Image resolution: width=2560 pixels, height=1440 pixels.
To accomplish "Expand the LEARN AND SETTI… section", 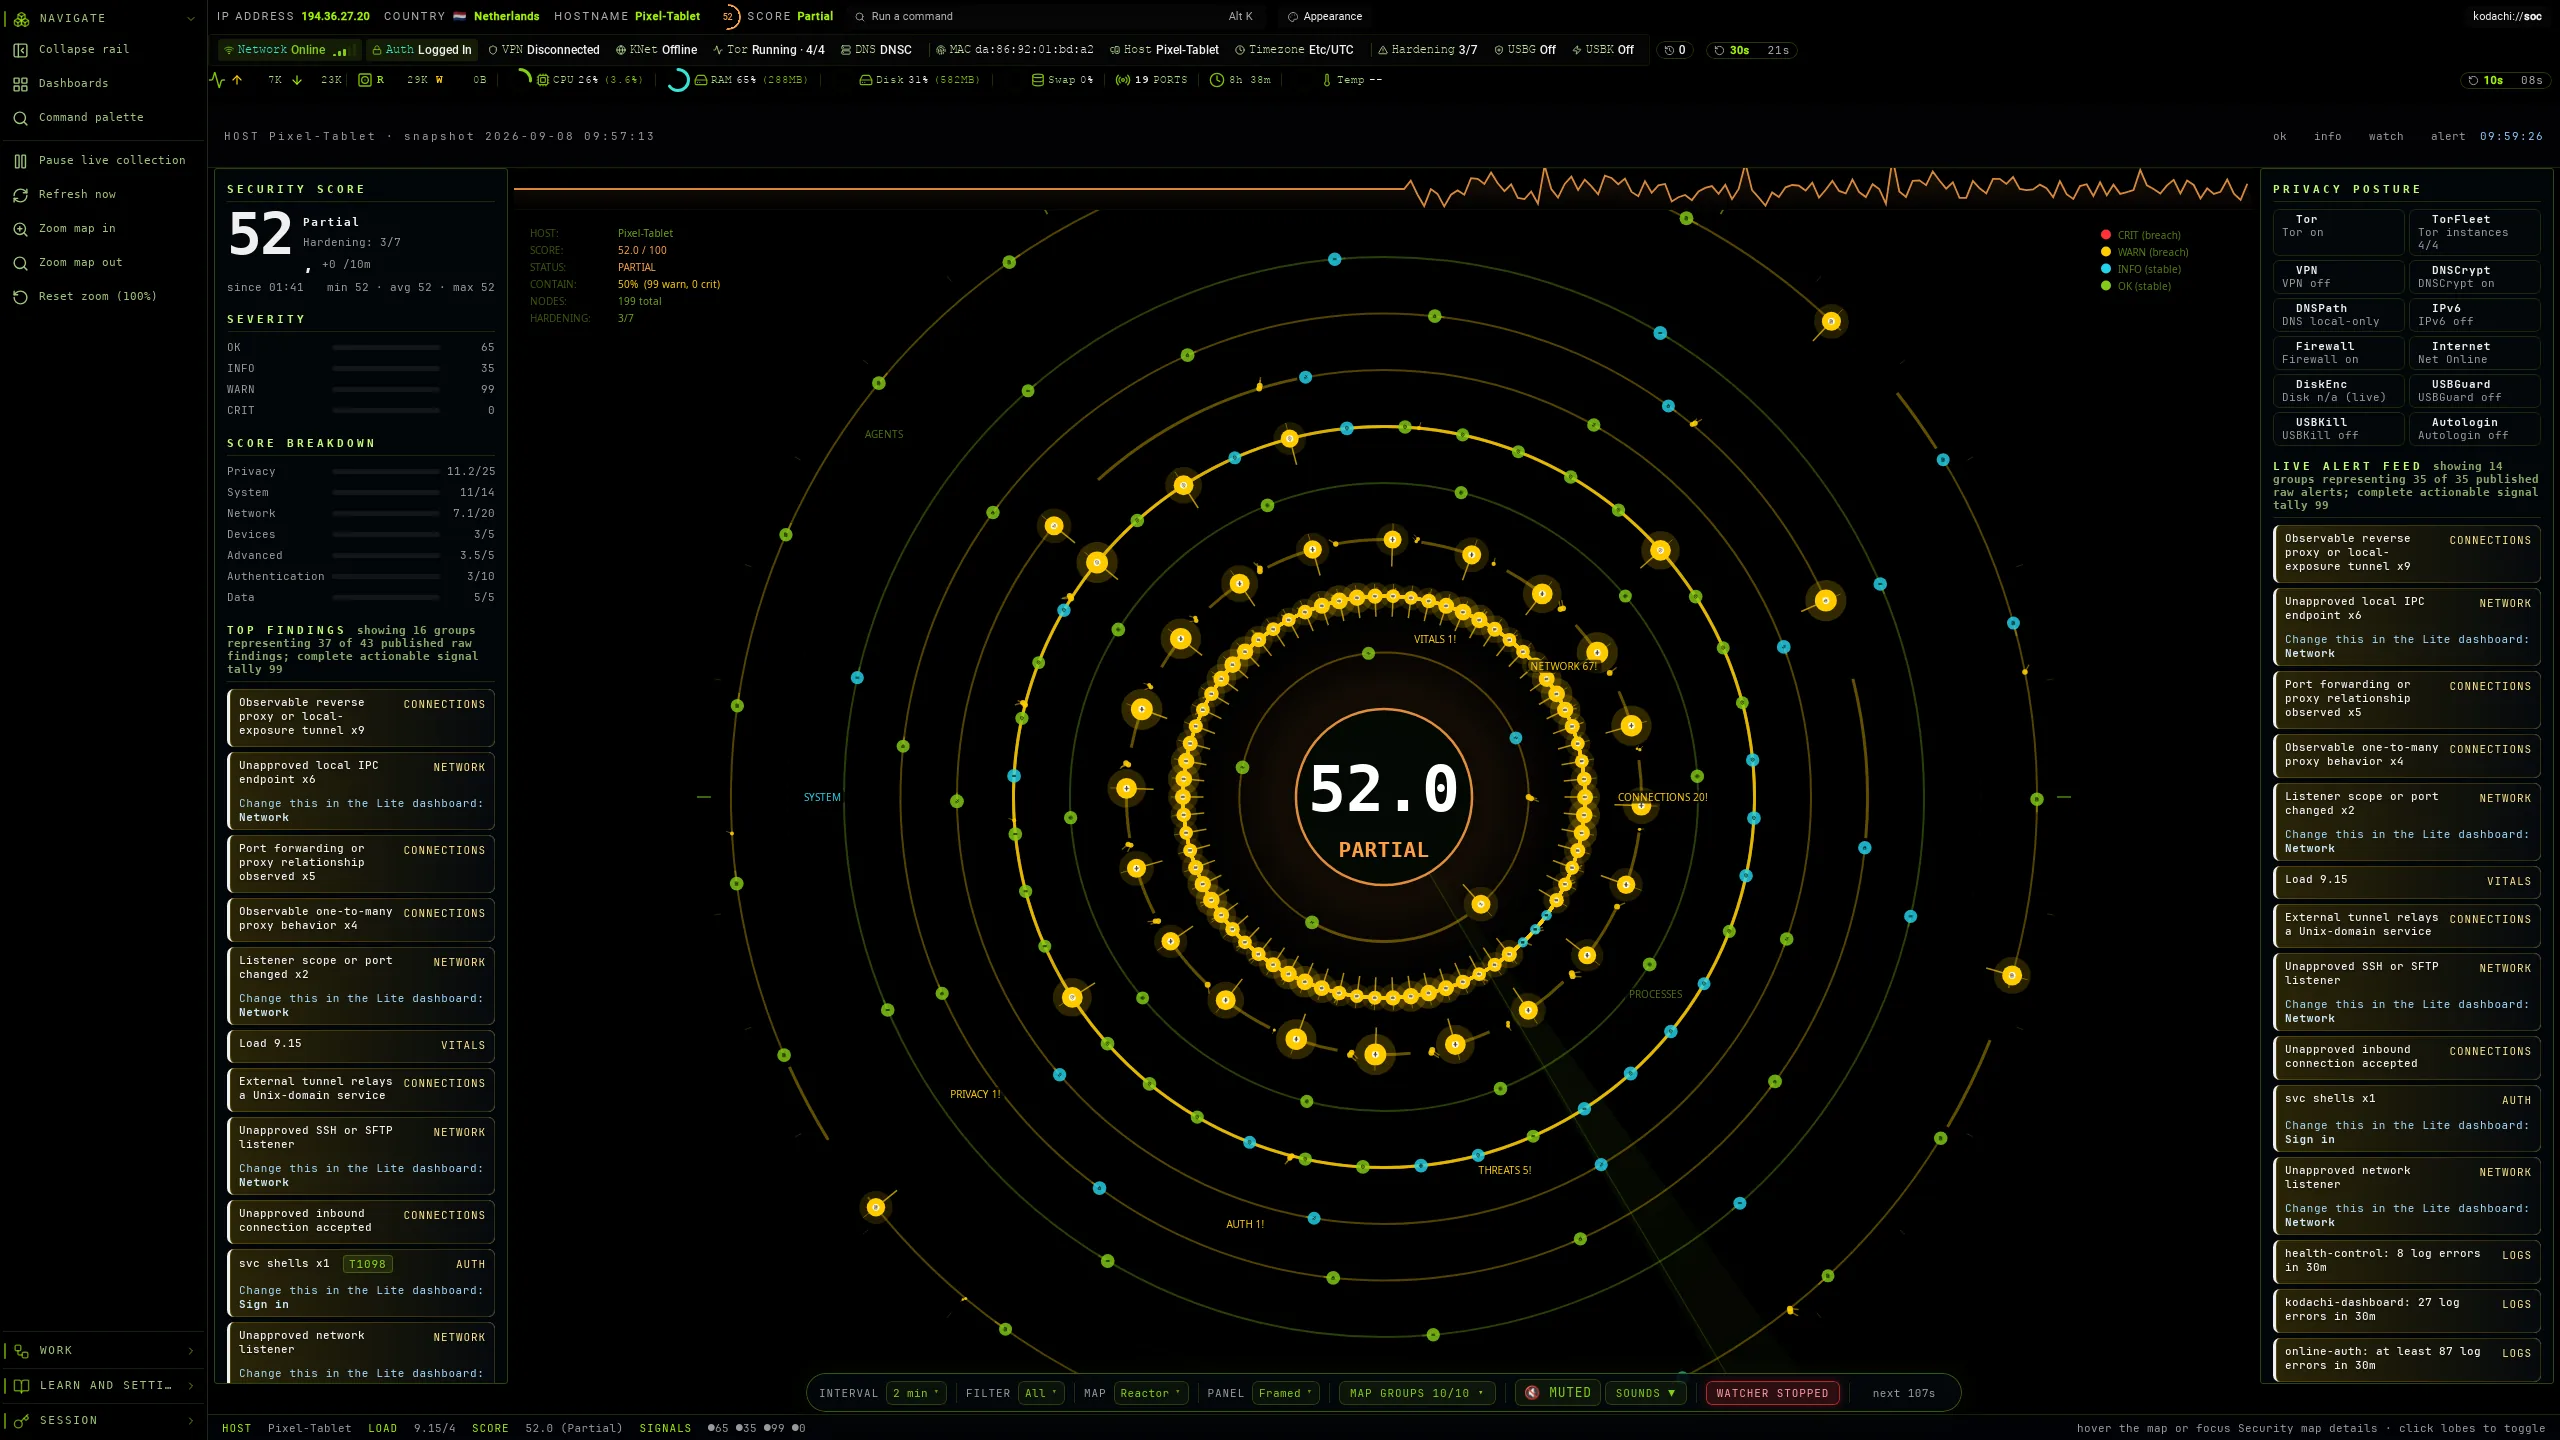I will (104, 1386).
